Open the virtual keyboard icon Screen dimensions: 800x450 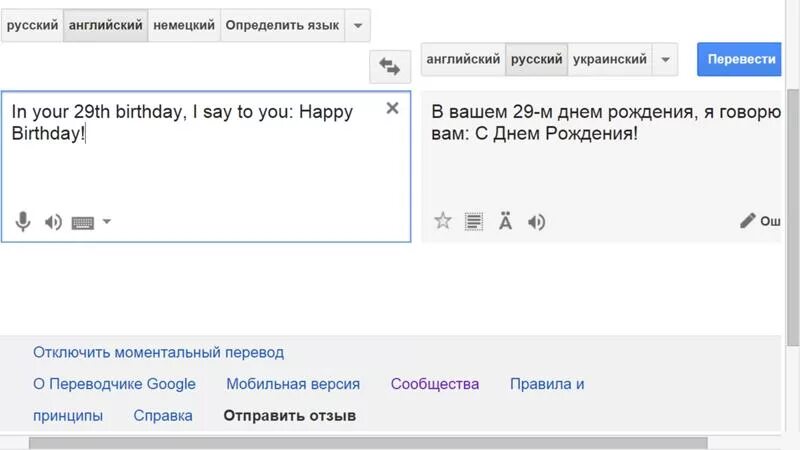[x=82, y=222]
